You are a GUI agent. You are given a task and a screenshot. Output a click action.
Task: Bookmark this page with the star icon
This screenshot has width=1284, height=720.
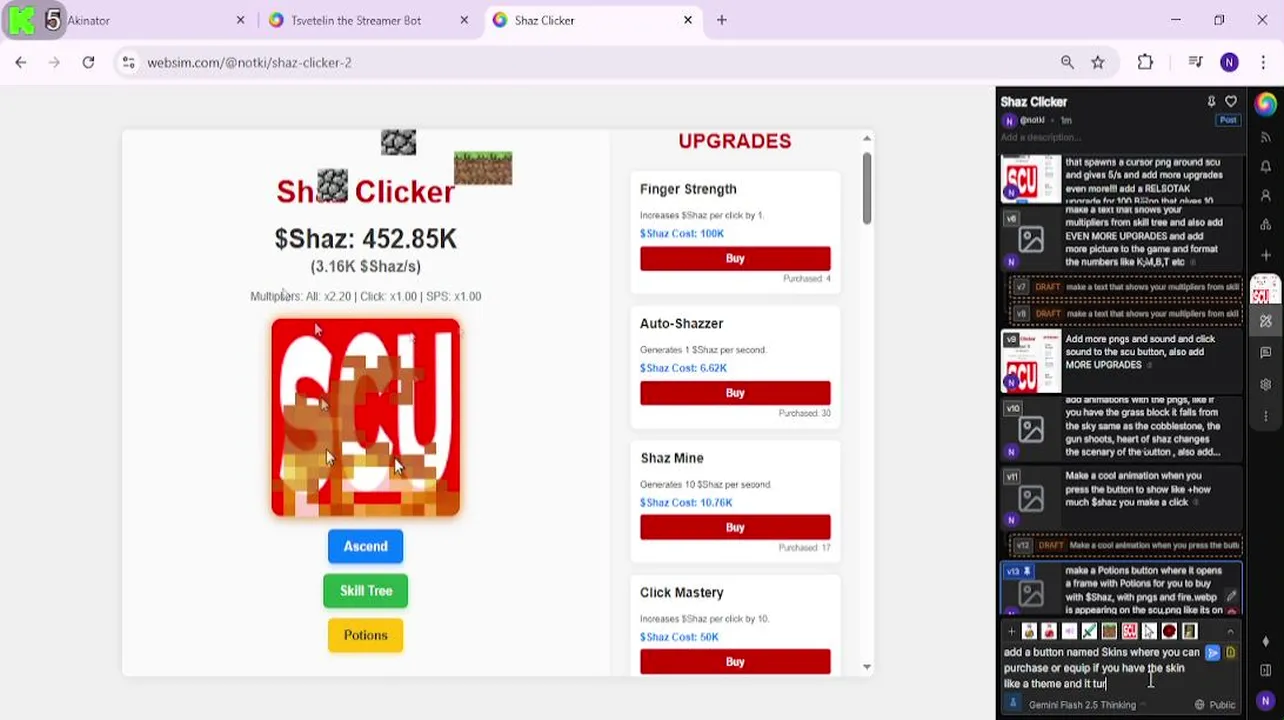tap(1098, 62)
